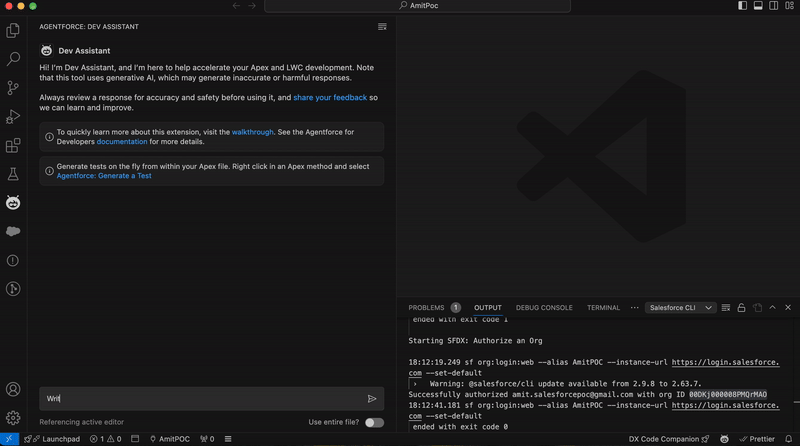Open the circled exclamation activity bar icon
This screenshot has height=446, width=800.
[13, 260]
